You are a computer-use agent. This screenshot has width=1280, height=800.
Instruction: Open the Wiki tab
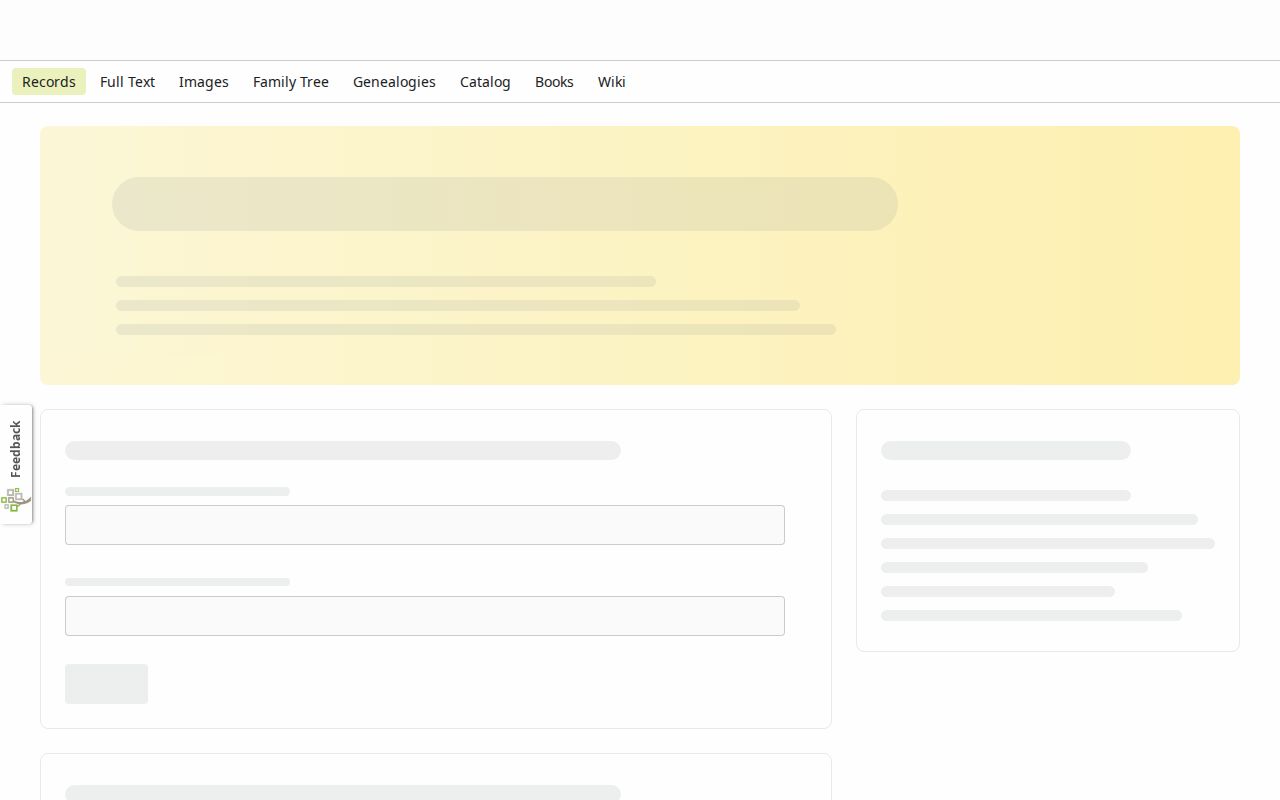(612, 82)
